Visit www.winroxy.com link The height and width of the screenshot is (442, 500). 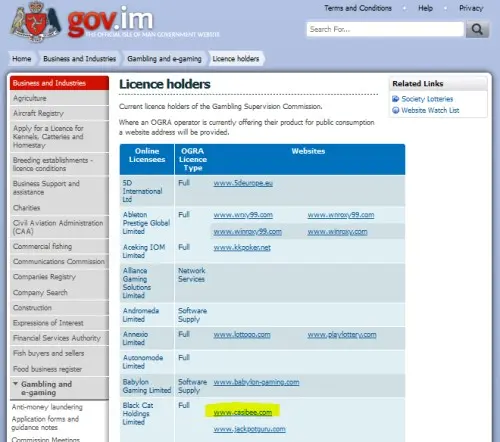(x=337, y=232)
